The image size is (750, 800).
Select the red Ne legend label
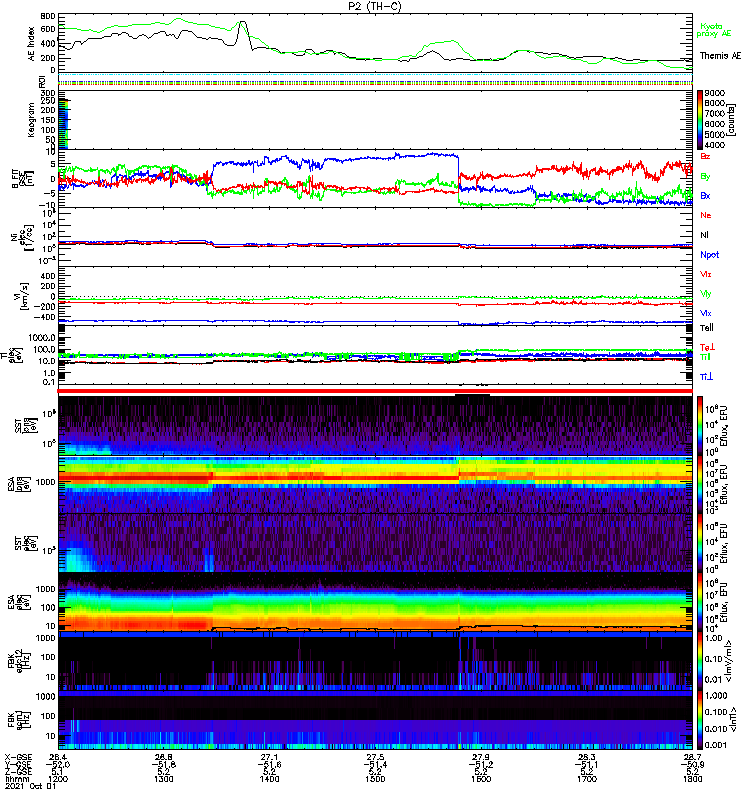[706, 215]
